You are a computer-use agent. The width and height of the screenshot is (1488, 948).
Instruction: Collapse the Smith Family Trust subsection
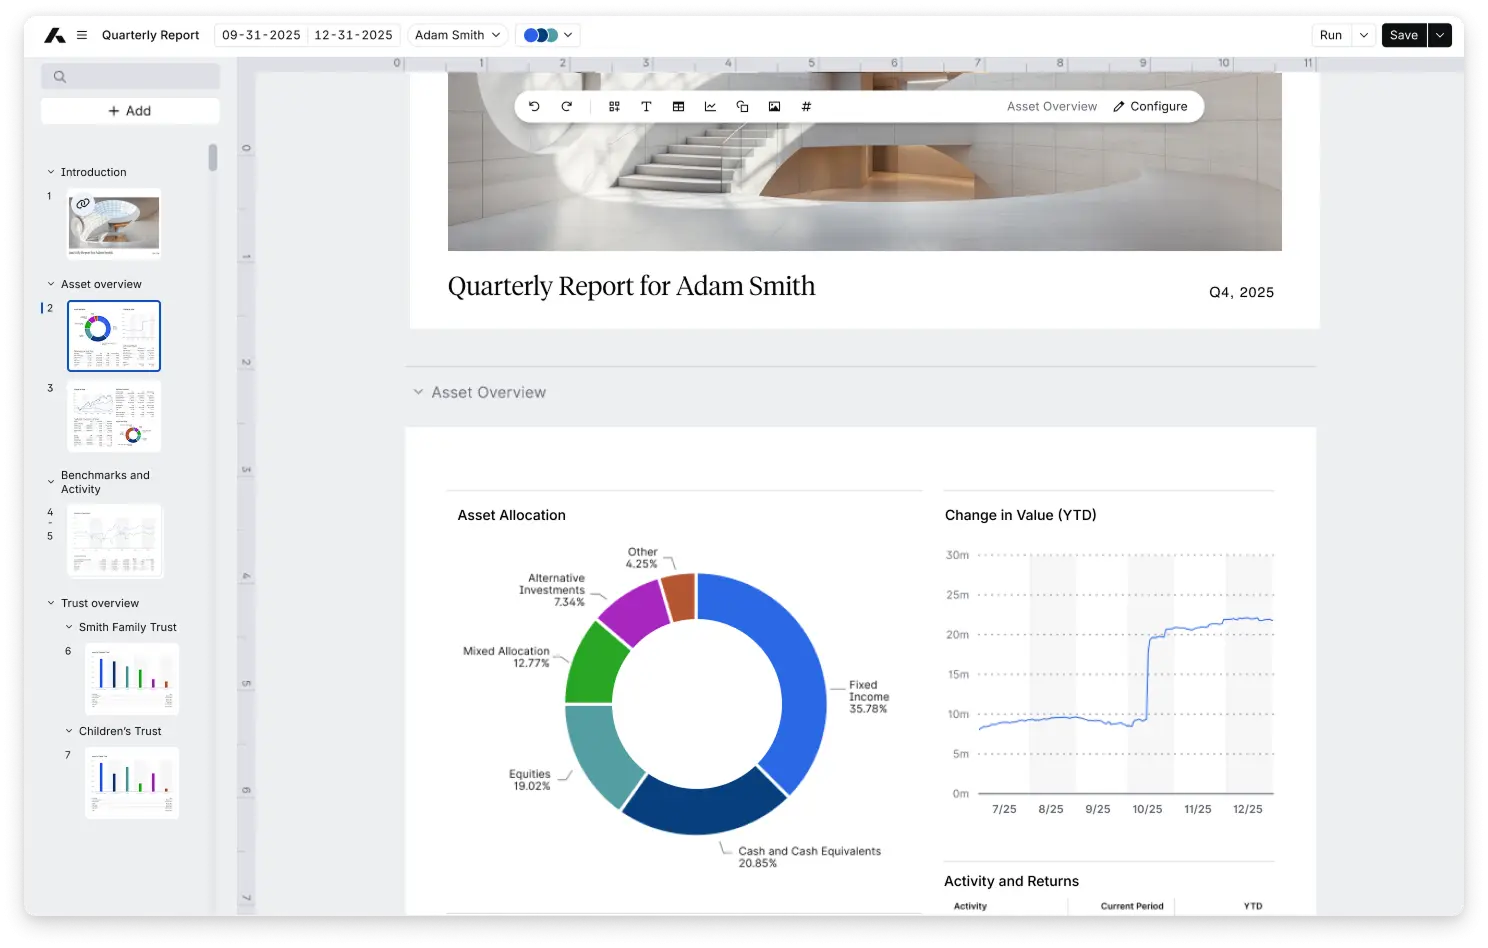tap(69, 627)
